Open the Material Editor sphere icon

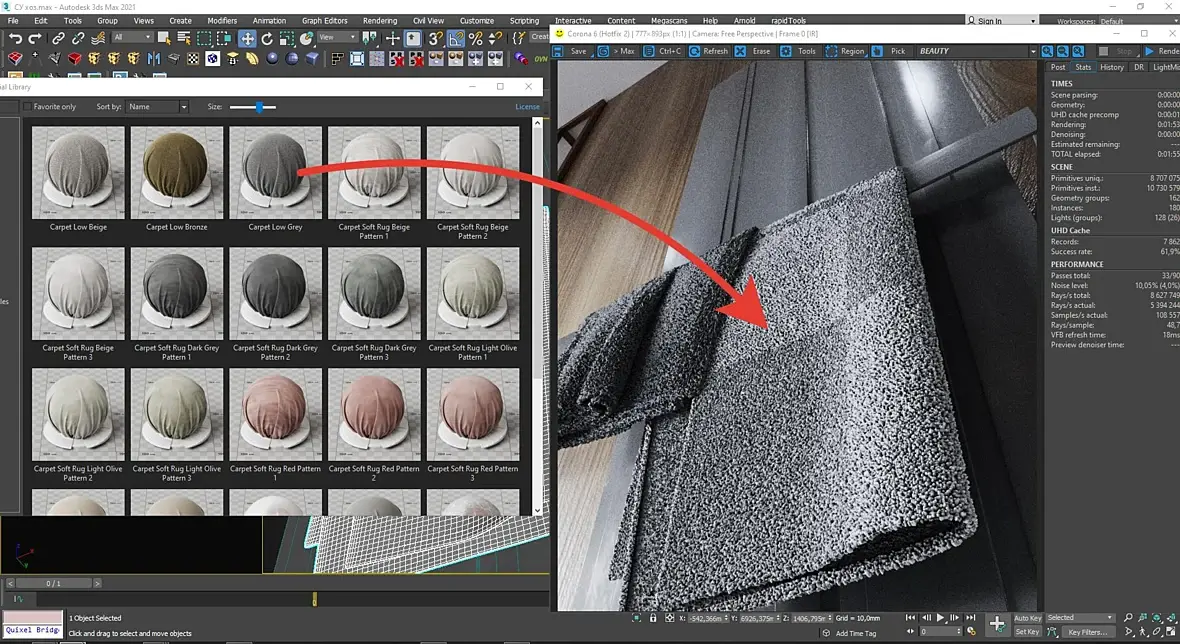click(x=270, y=59)
